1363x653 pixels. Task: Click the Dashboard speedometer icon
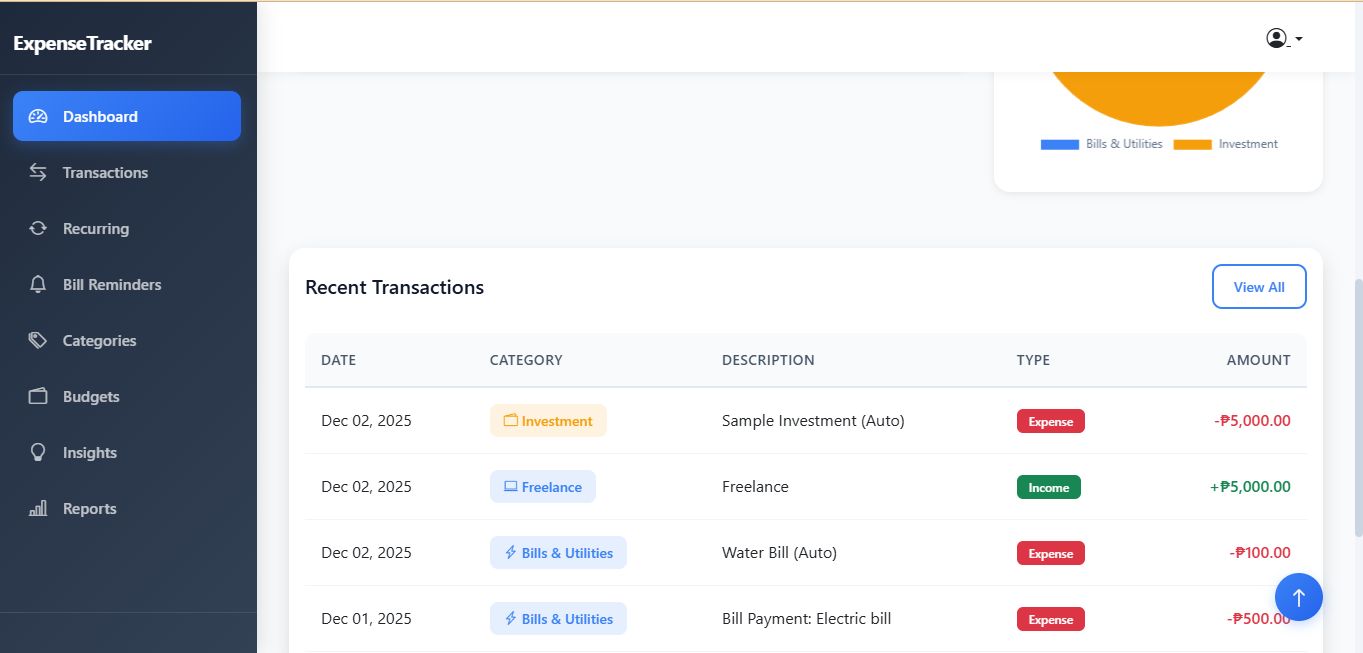click(38, 116)
